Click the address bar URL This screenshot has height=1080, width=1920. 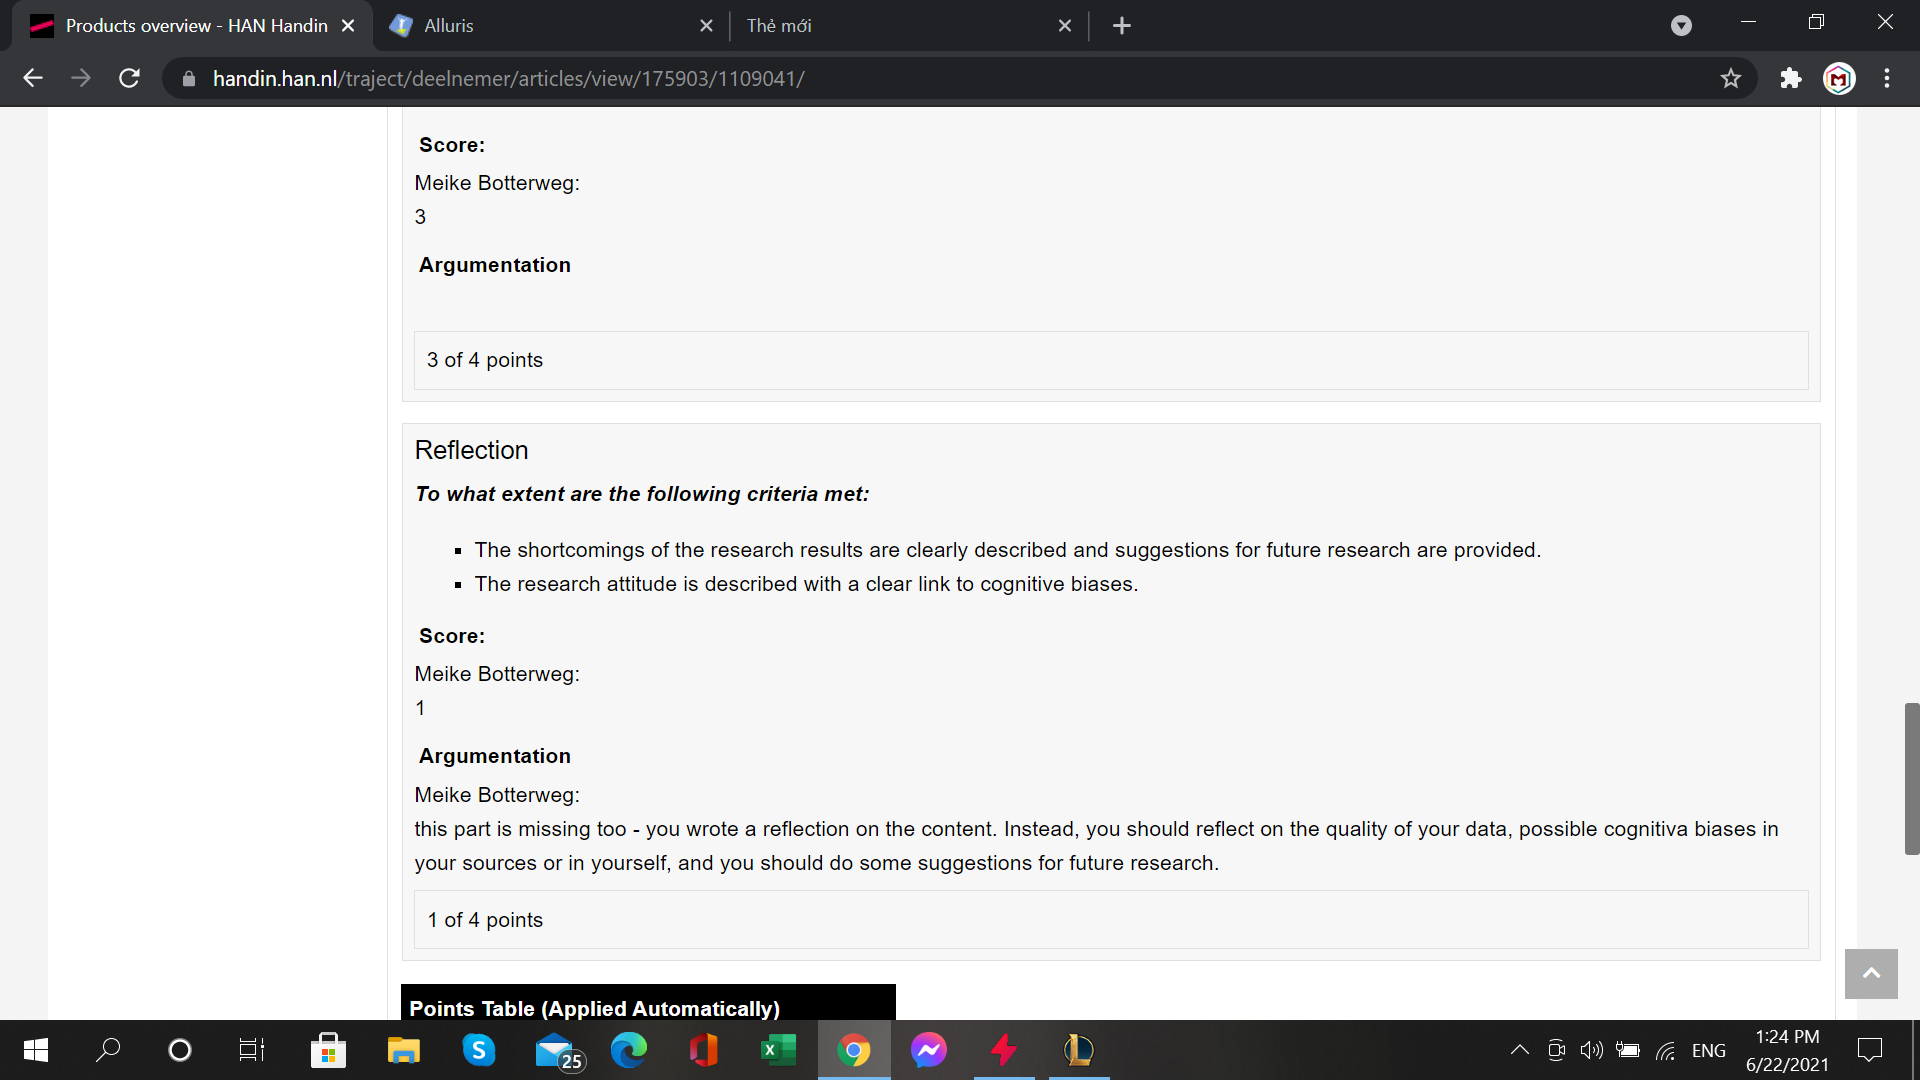[508, 79]
